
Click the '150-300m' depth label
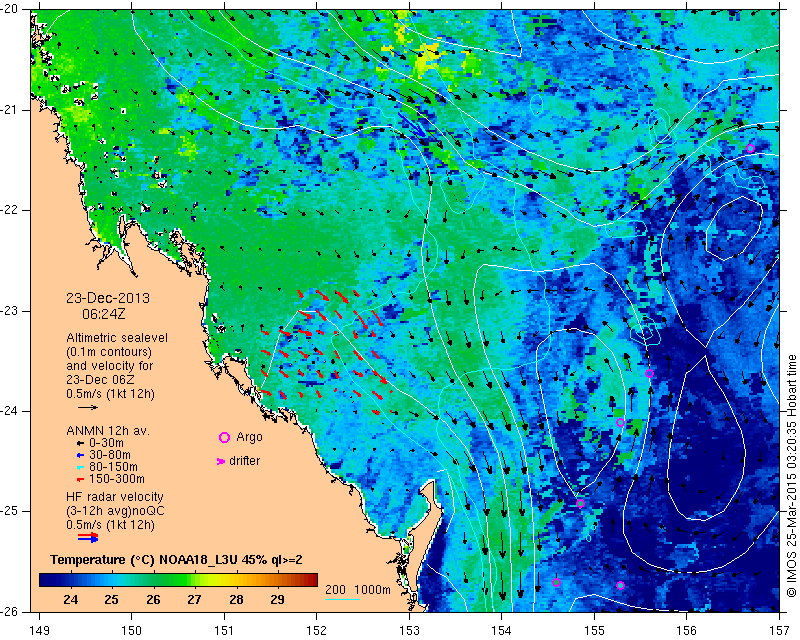[117, 479]
